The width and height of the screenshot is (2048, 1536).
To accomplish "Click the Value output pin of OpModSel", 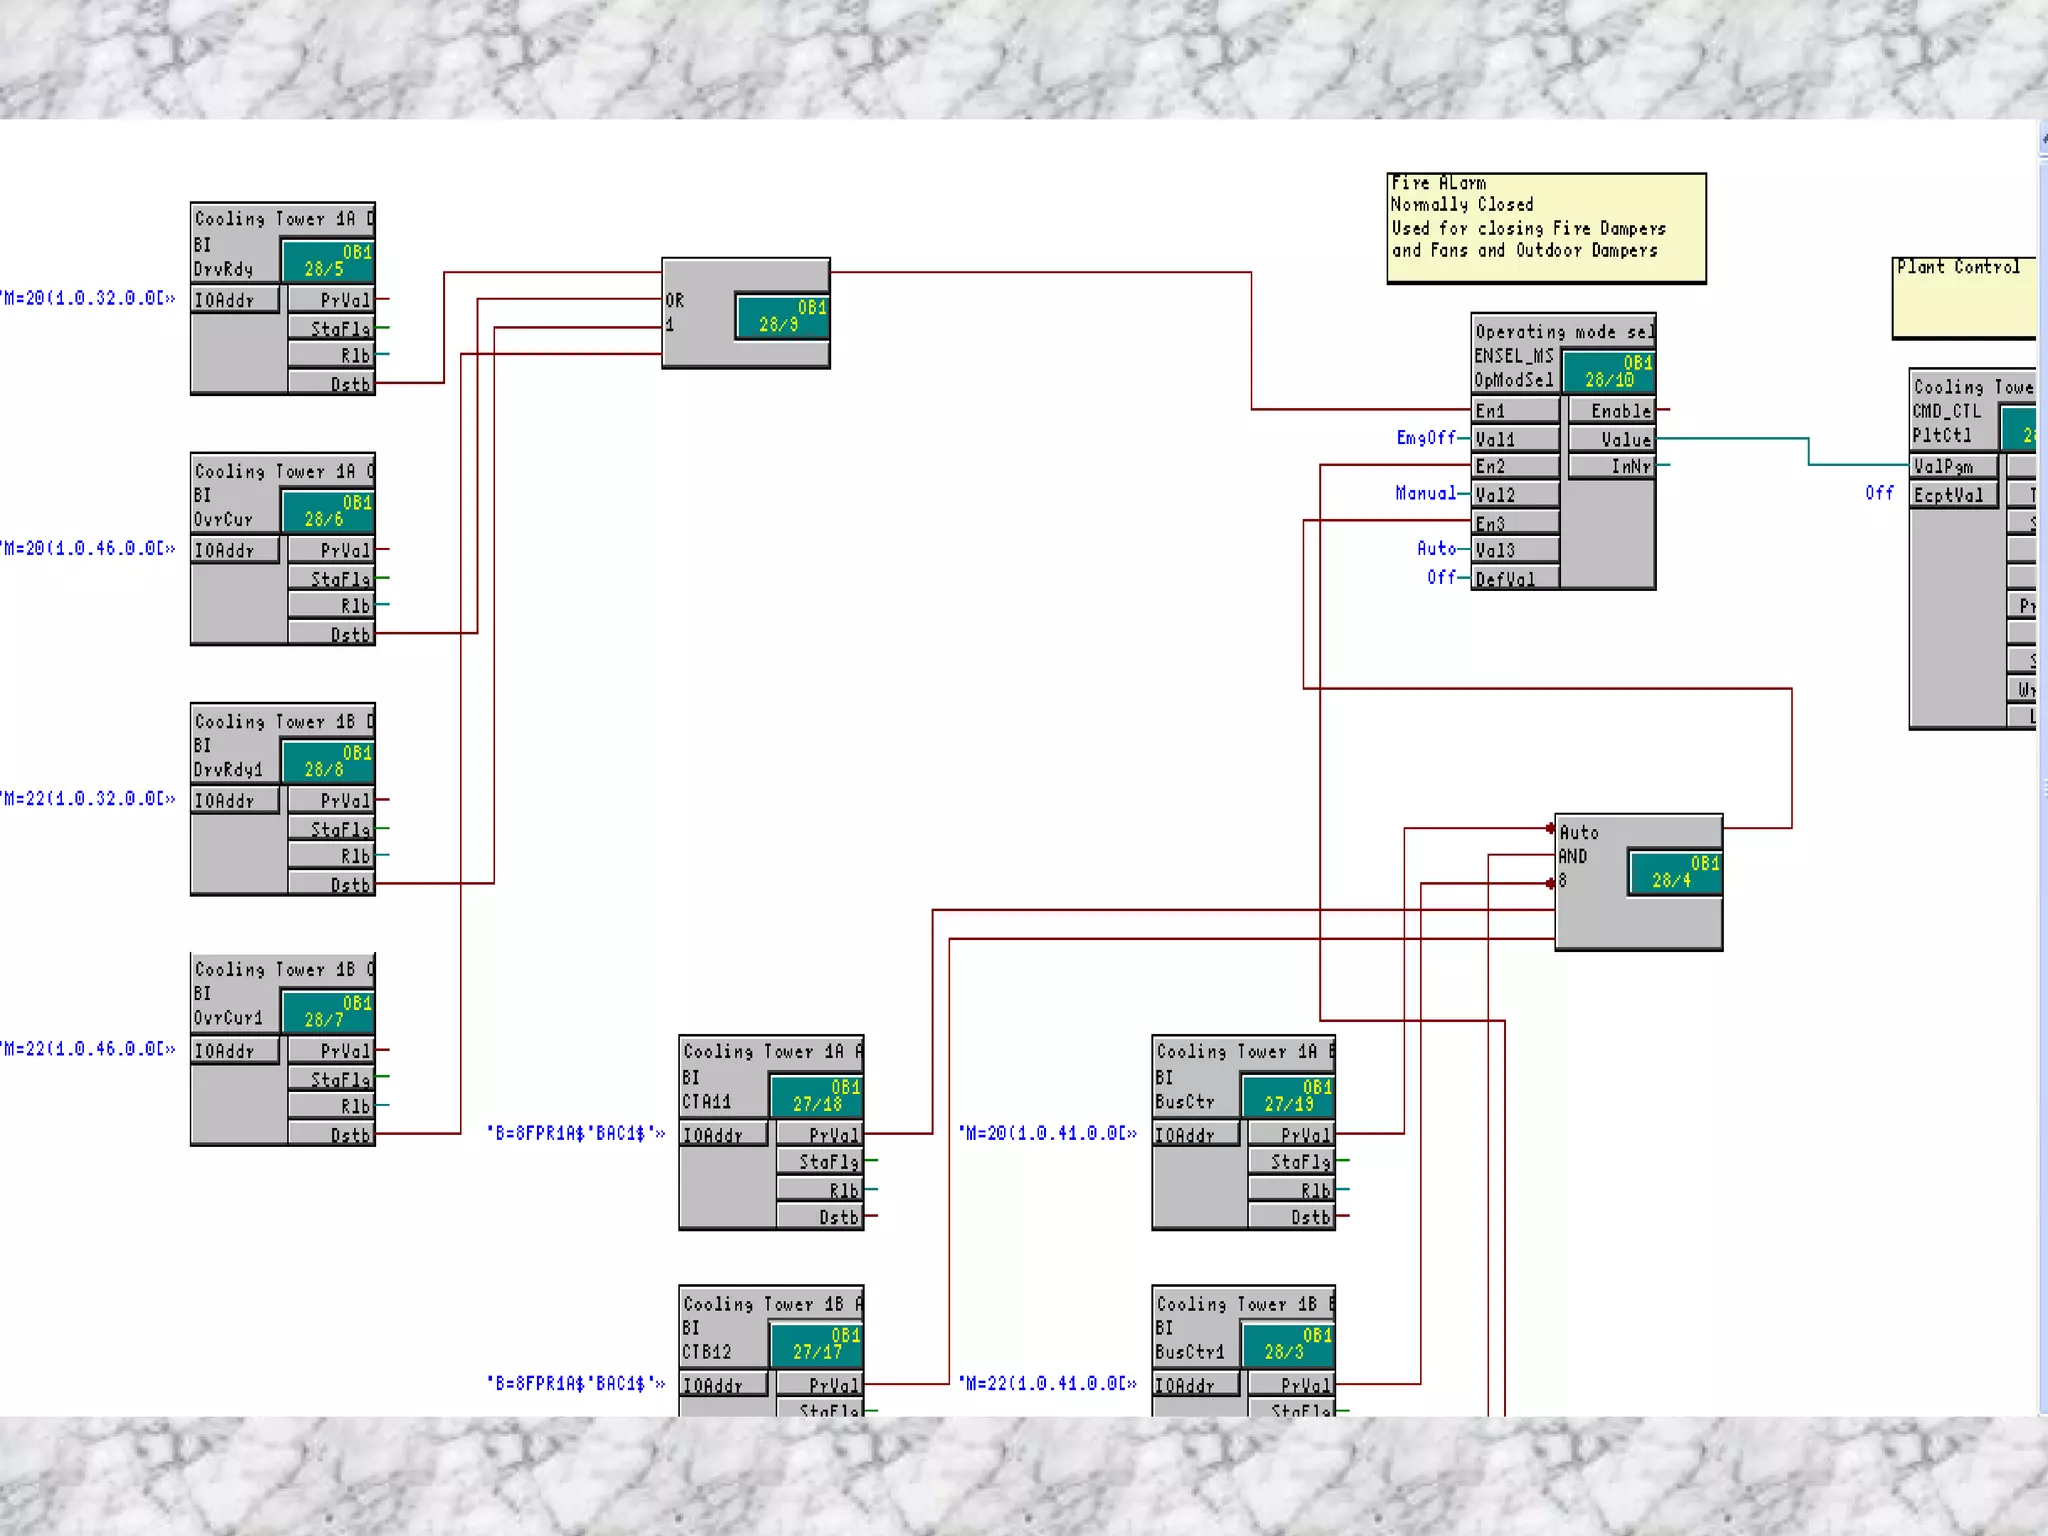I will click(1612, 438).
